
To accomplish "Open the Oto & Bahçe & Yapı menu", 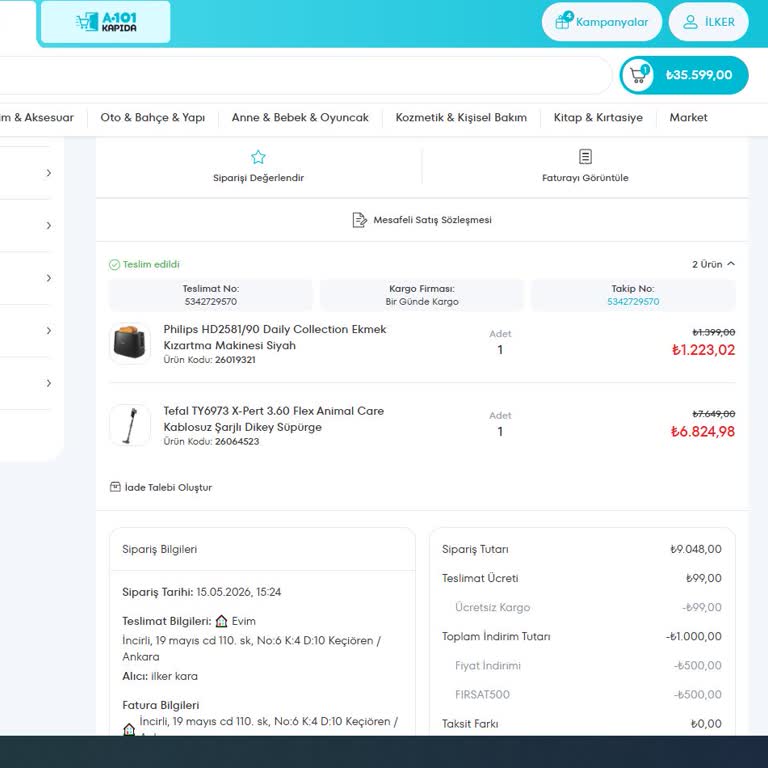I will tap(153, 118).
